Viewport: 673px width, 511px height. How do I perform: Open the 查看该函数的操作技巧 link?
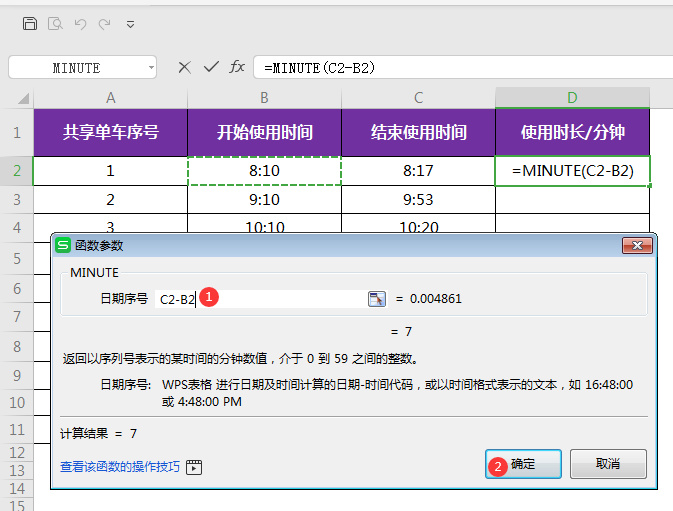tap(120, 466)
